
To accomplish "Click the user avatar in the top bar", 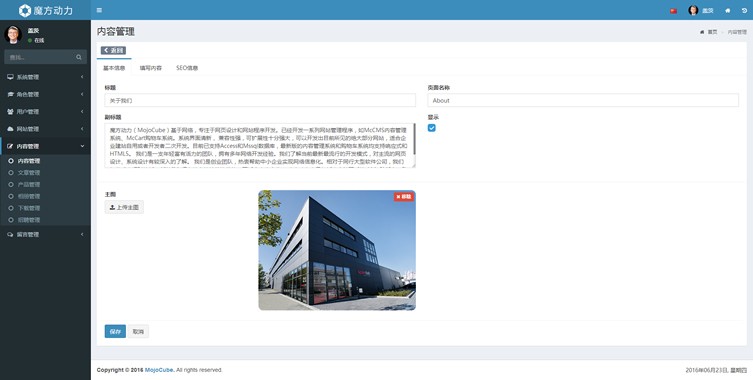I will click(693, 10).
